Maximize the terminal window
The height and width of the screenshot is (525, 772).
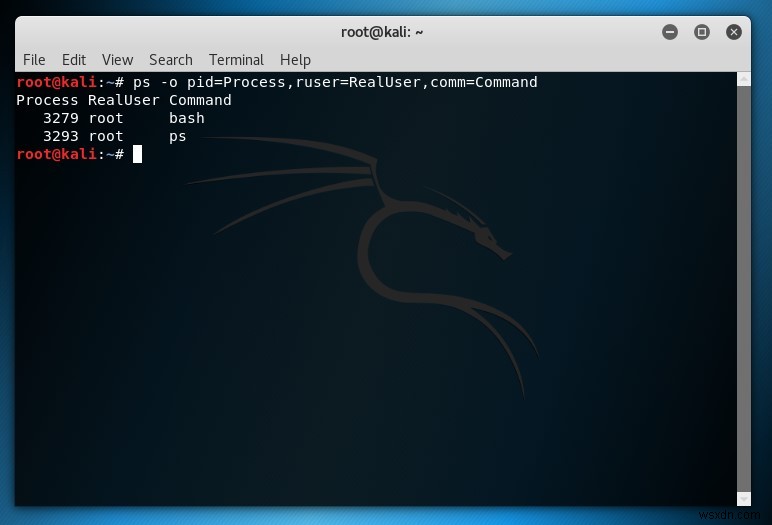pyautogui.click(x=702, y=33)
